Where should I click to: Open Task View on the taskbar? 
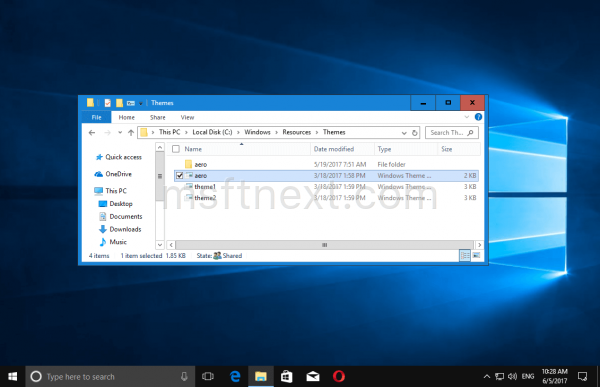[x=208, y=377]
